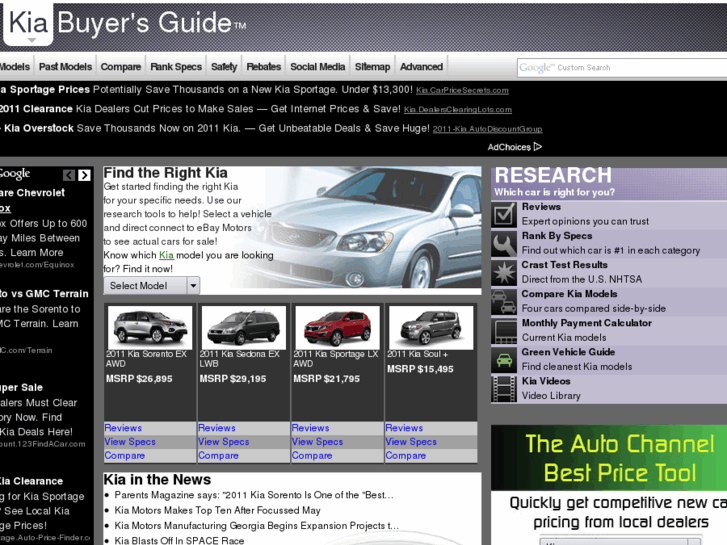Click the Reviews checkmark icon
Viewport: 727px width, 545px height.
[504, 215]
